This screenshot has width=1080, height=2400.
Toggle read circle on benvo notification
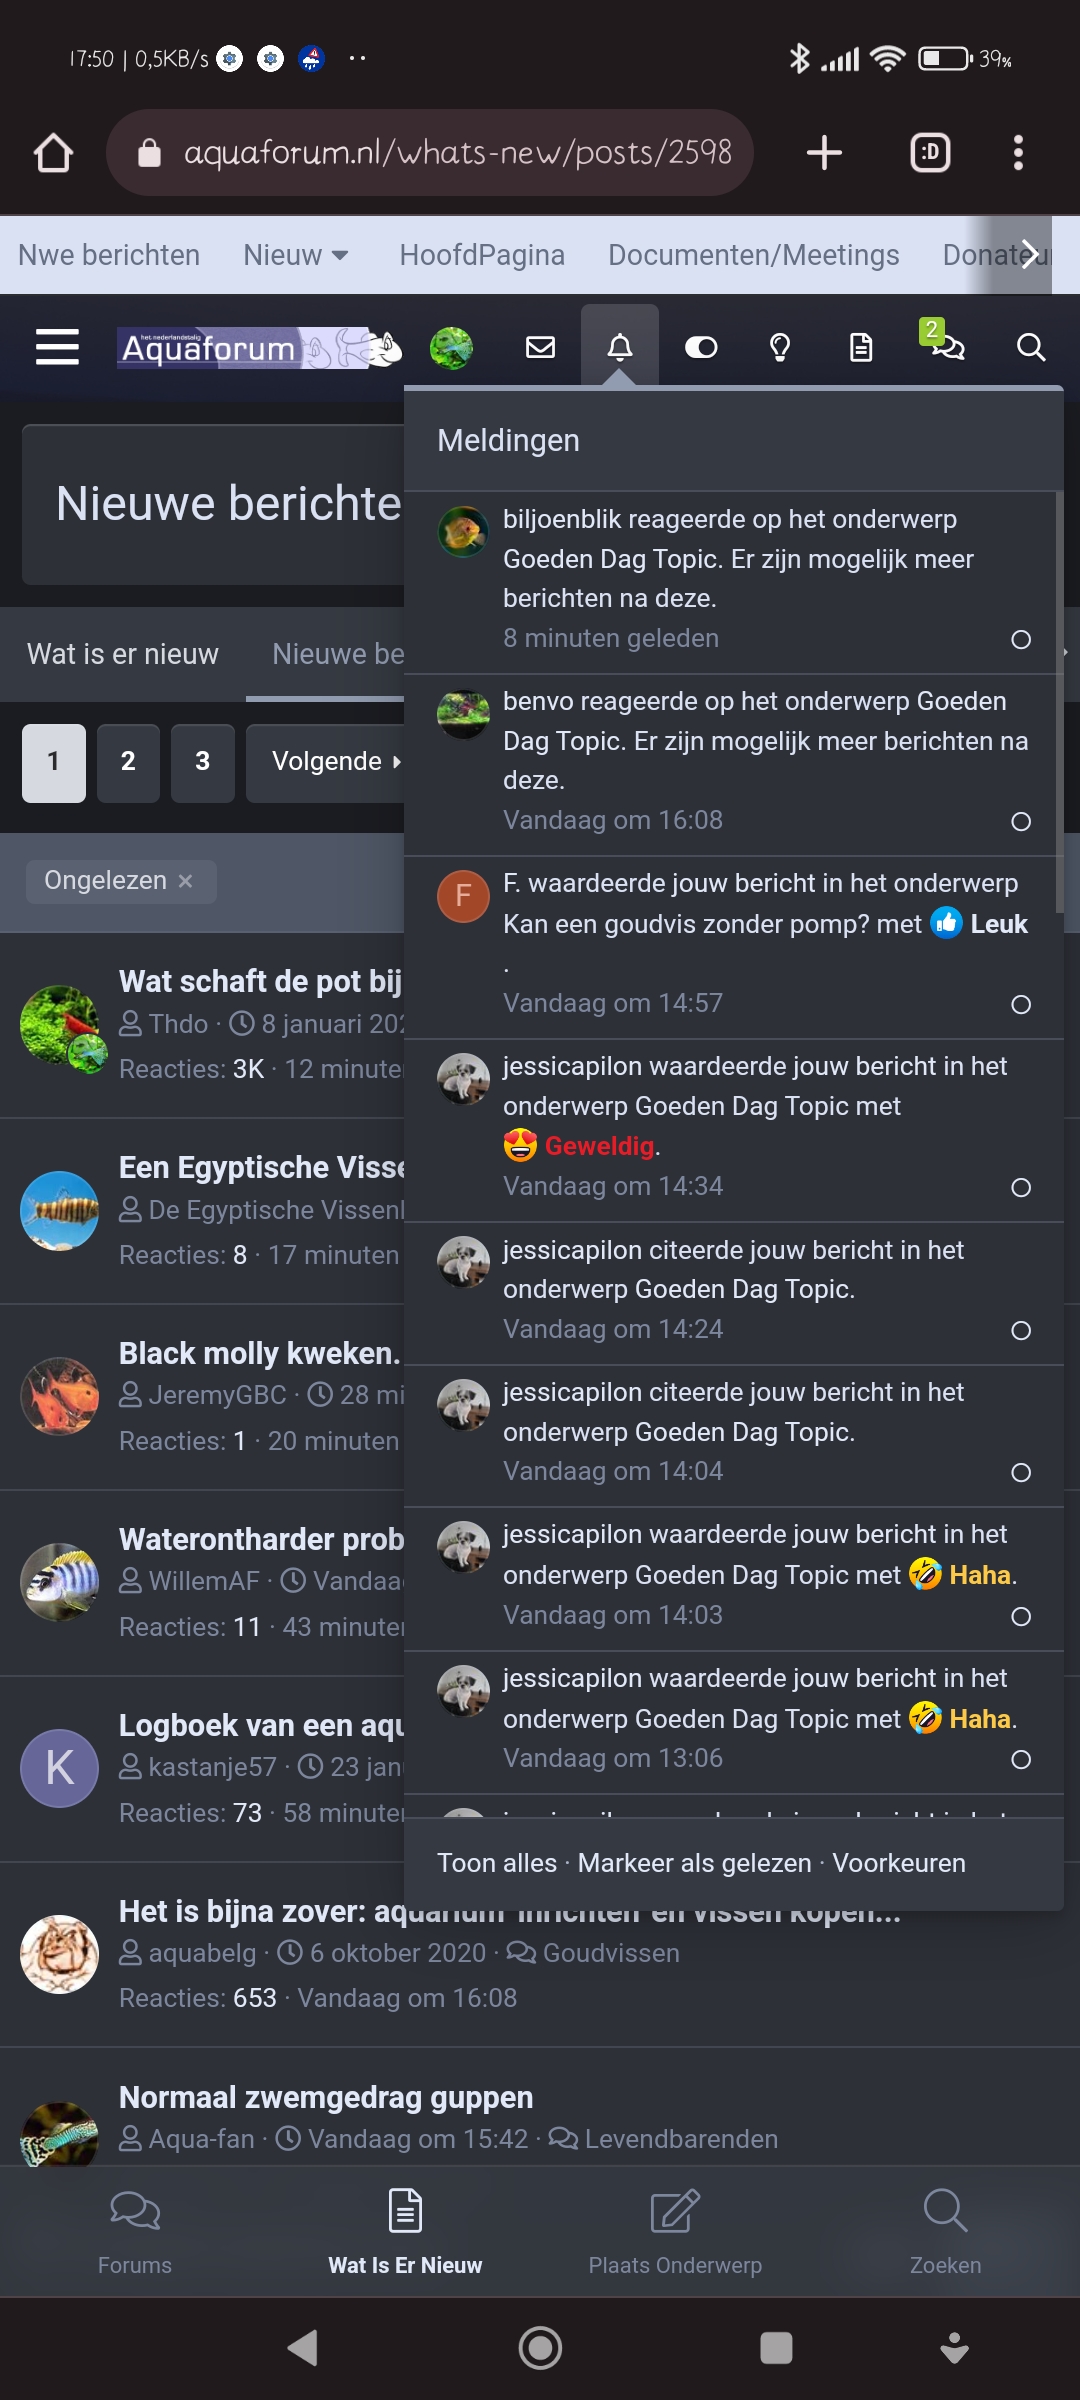pos(1021,821)
